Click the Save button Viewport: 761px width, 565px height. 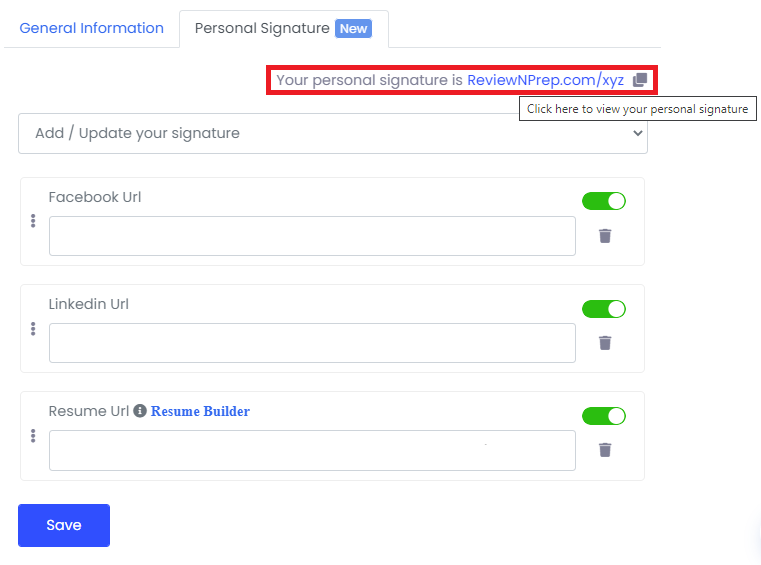pos(64,525)
